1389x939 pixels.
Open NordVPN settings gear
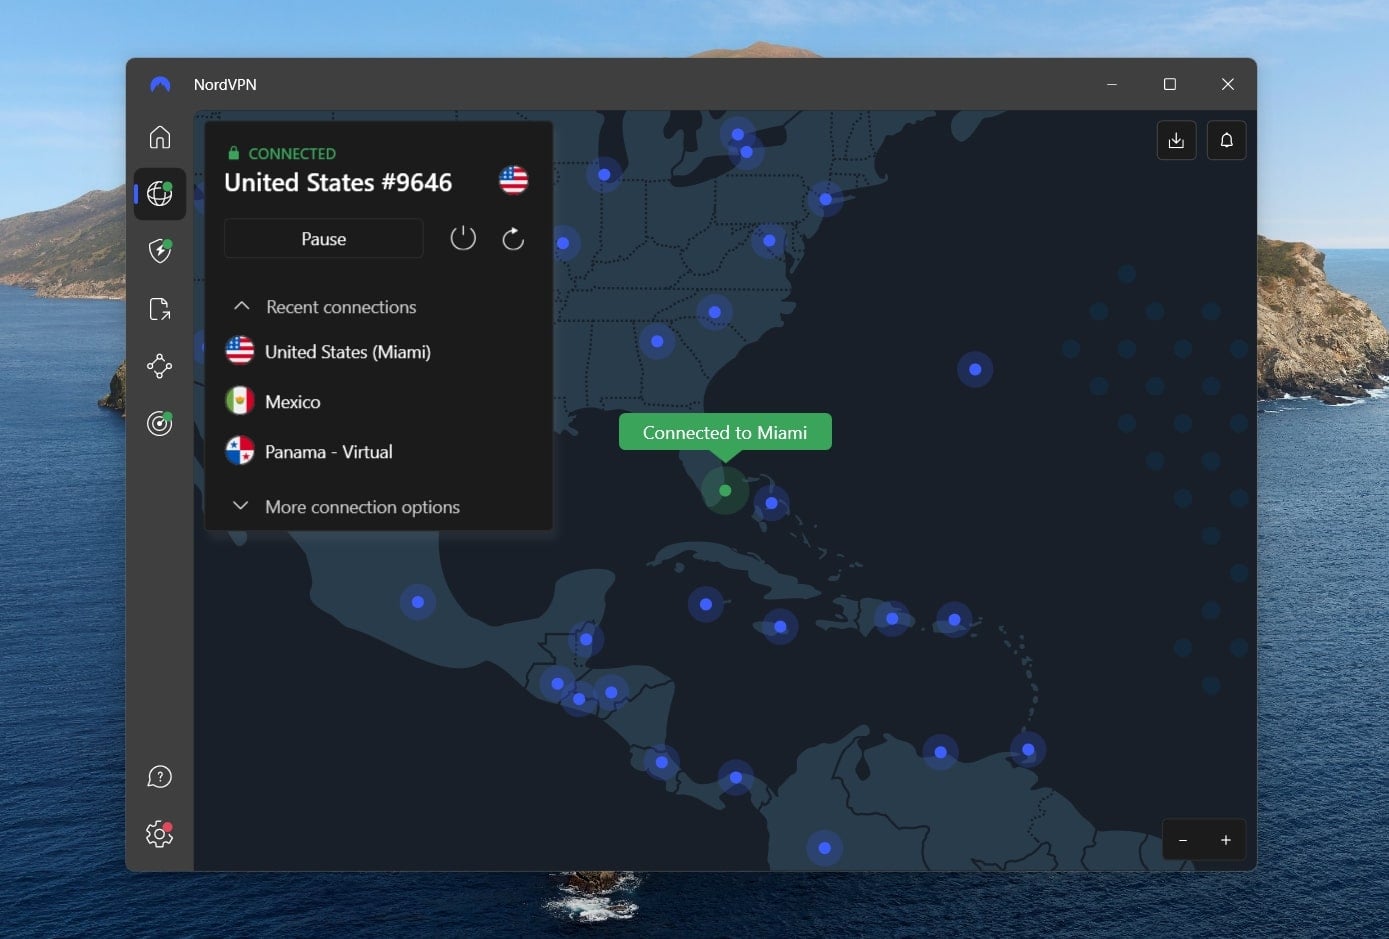pos(159,833)
